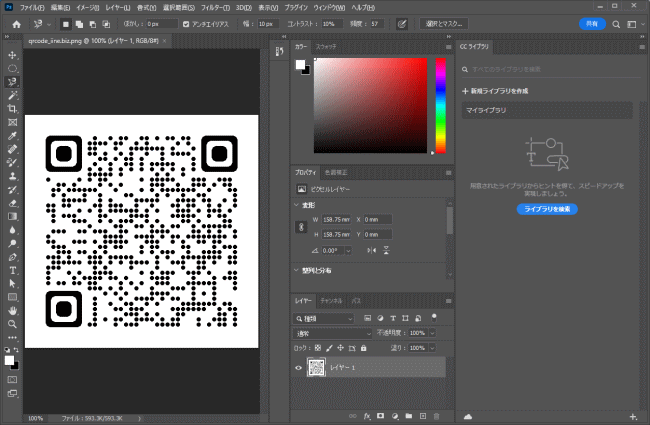
Task: Click the rainbow hue slider
Action: pos(441,106)
